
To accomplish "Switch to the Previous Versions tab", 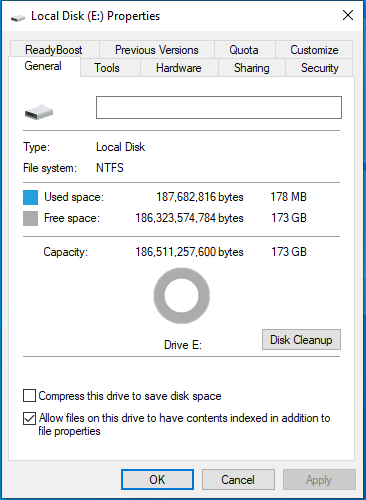I will coord(157,50).
